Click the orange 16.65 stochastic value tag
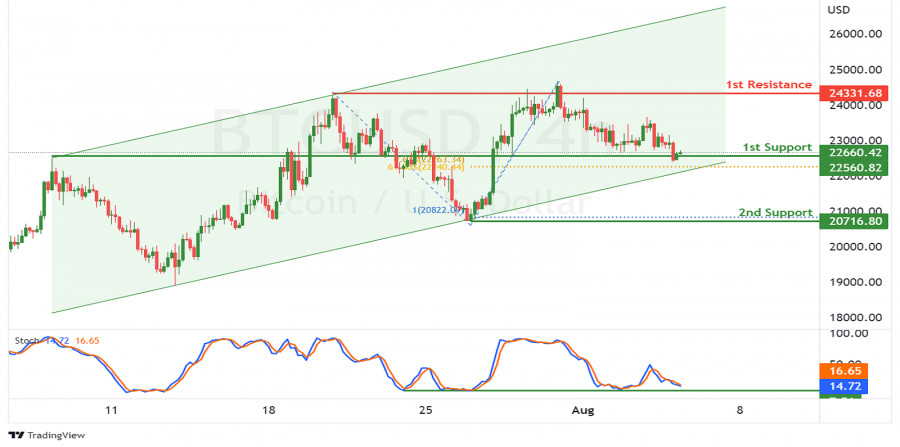This screenshot has height=447, width=900. click(844, 371)
